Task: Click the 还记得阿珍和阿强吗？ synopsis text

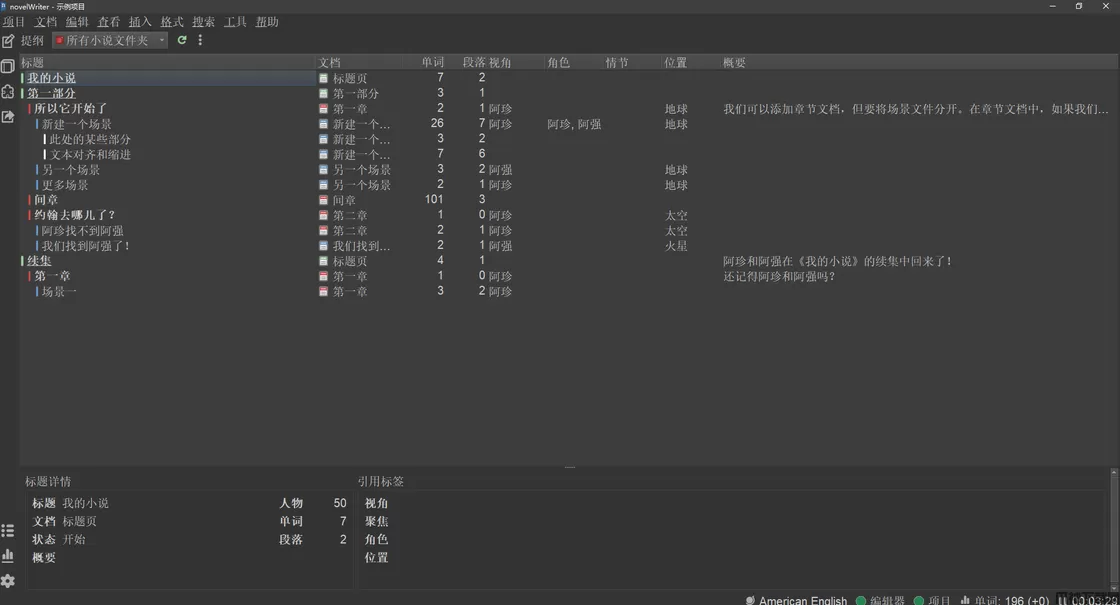Action: click(x=779, y=276)
